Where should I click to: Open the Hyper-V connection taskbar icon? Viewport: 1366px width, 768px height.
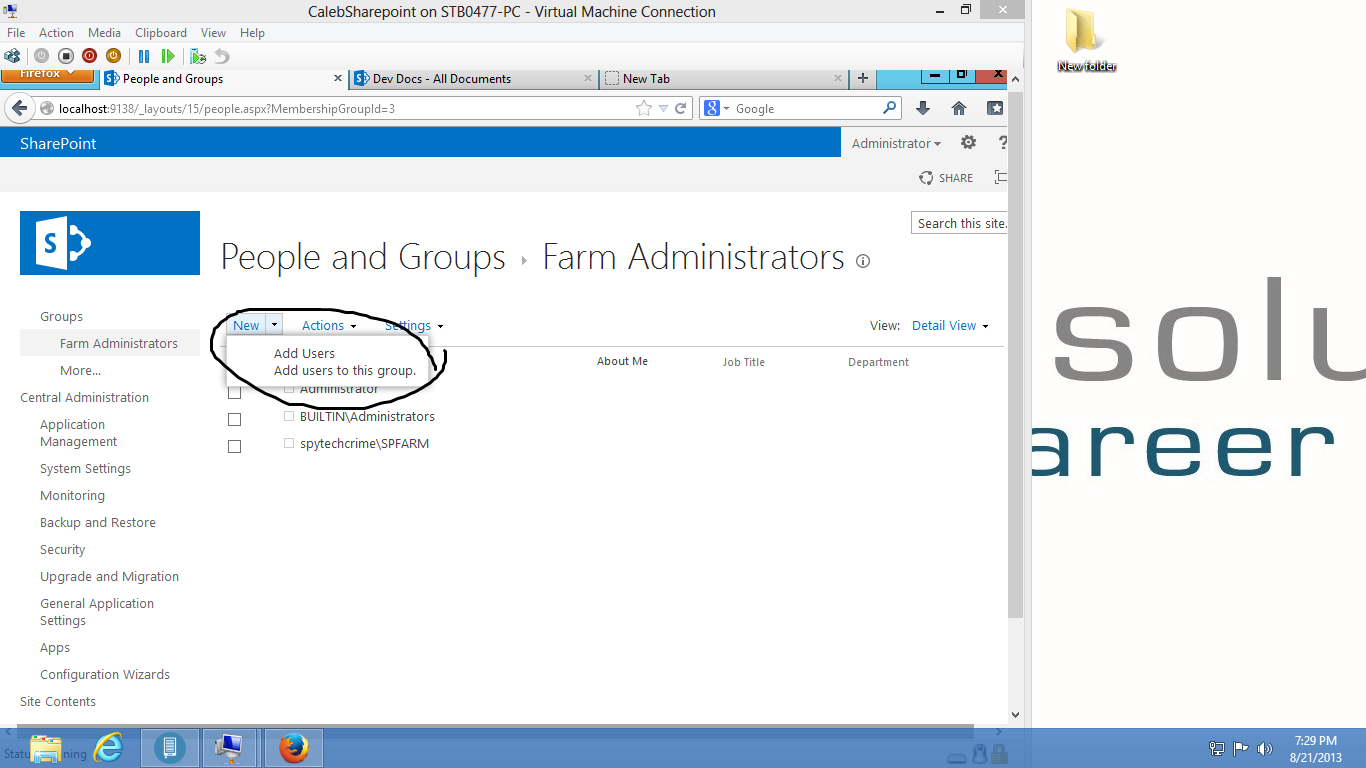coord(230,748)
